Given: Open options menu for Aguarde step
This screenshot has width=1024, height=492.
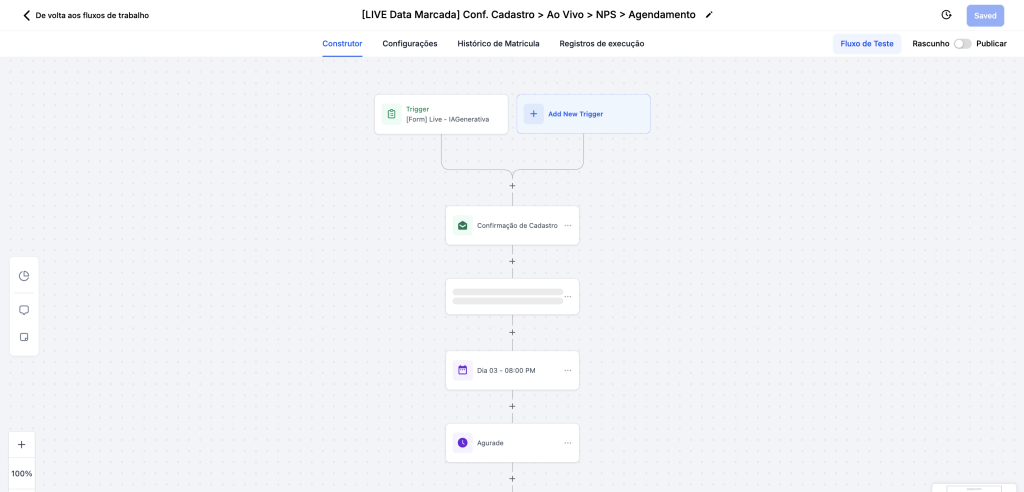Looking at the screenshot, I should tap(568, 443).
